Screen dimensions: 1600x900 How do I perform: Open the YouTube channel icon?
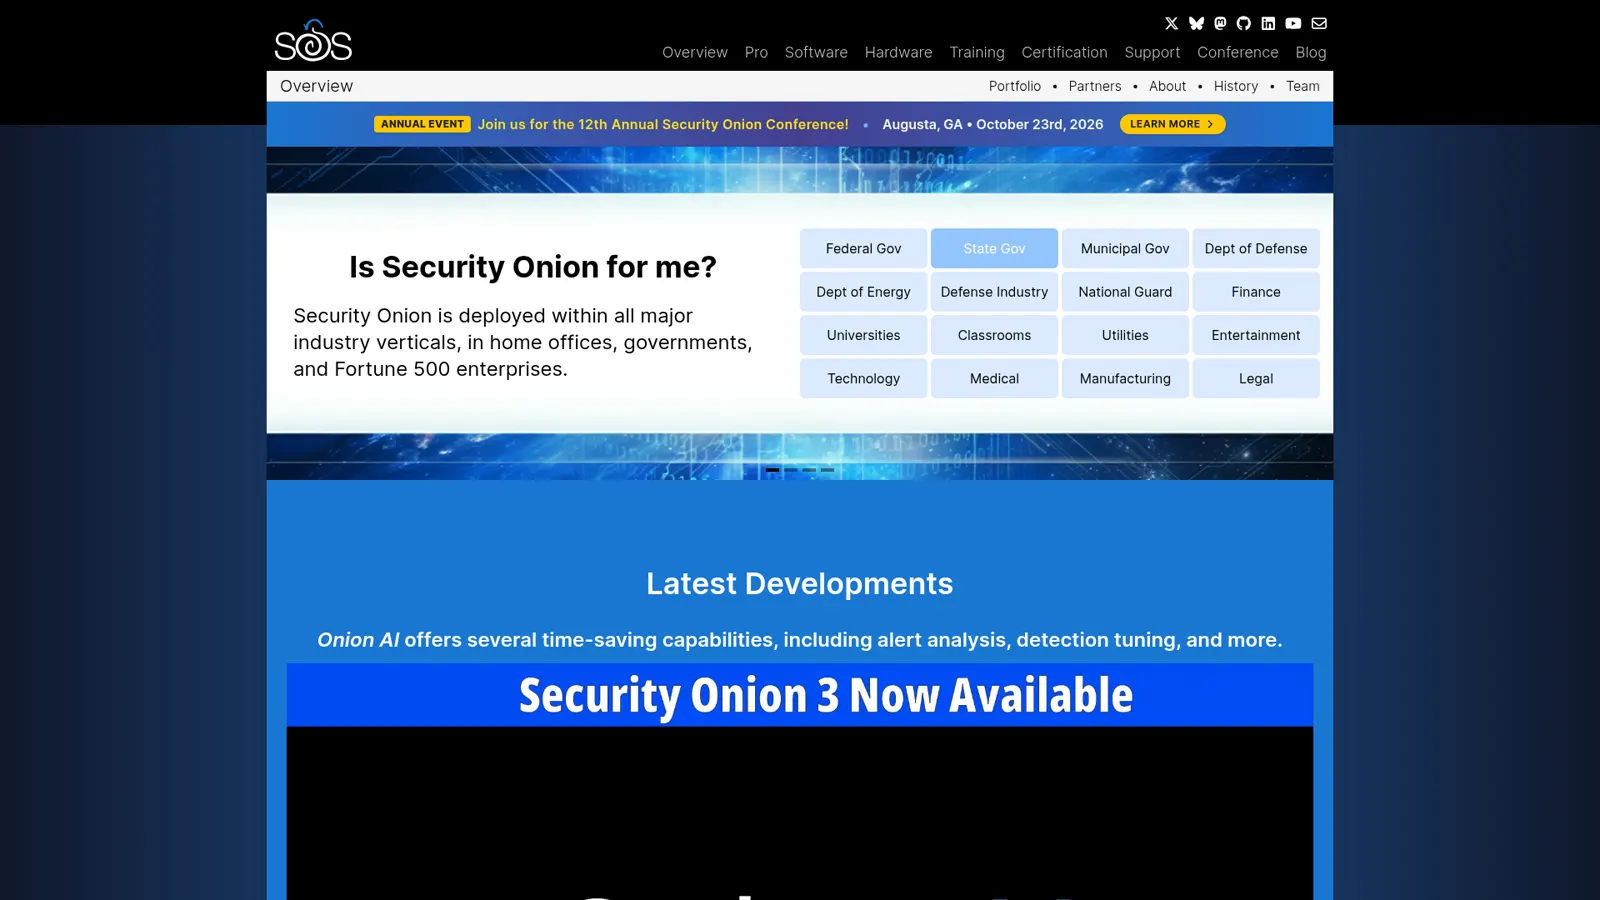coord(1293,23)
